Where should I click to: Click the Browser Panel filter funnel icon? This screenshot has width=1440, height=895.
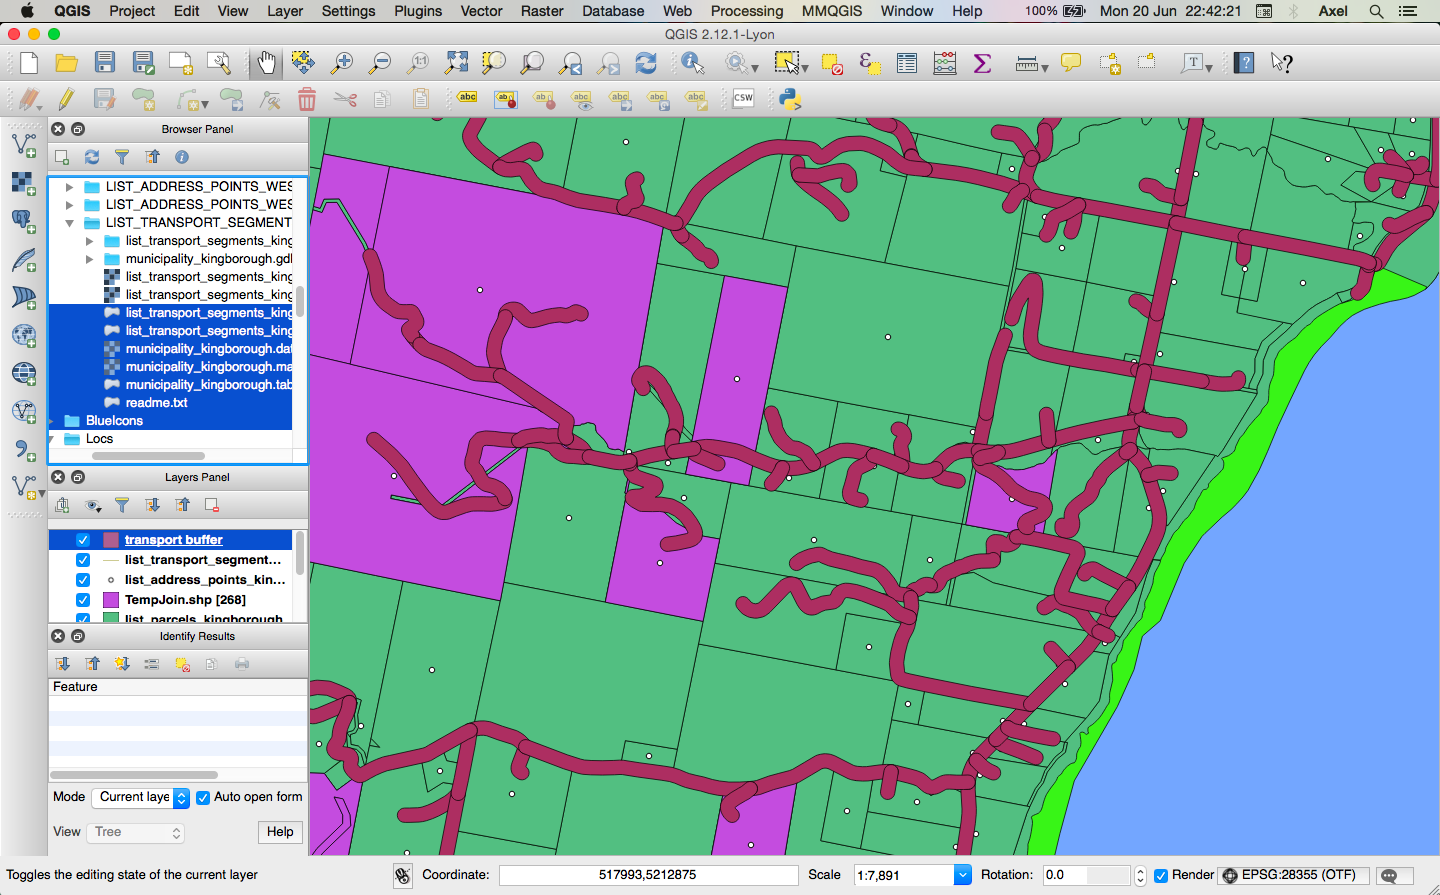121,157
